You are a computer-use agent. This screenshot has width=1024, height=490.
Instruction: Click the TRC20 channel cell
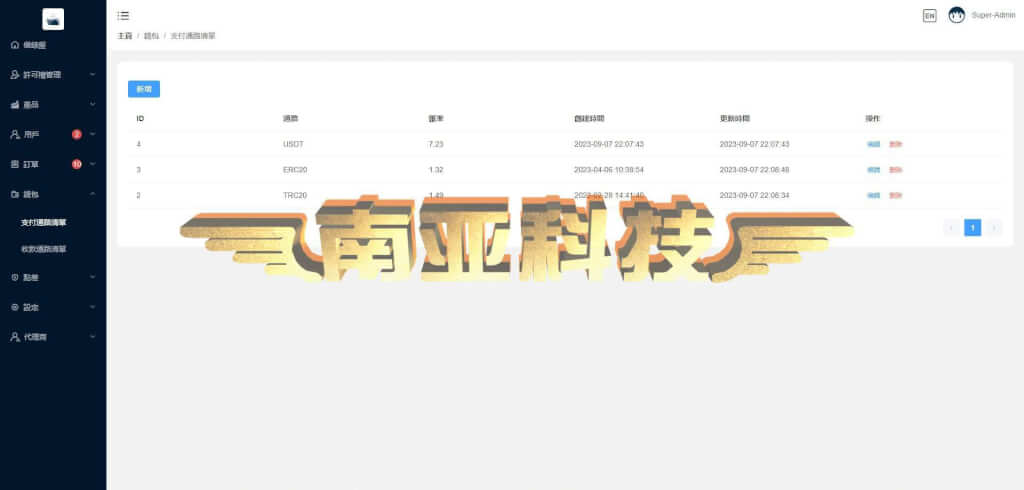coord(295,195)
